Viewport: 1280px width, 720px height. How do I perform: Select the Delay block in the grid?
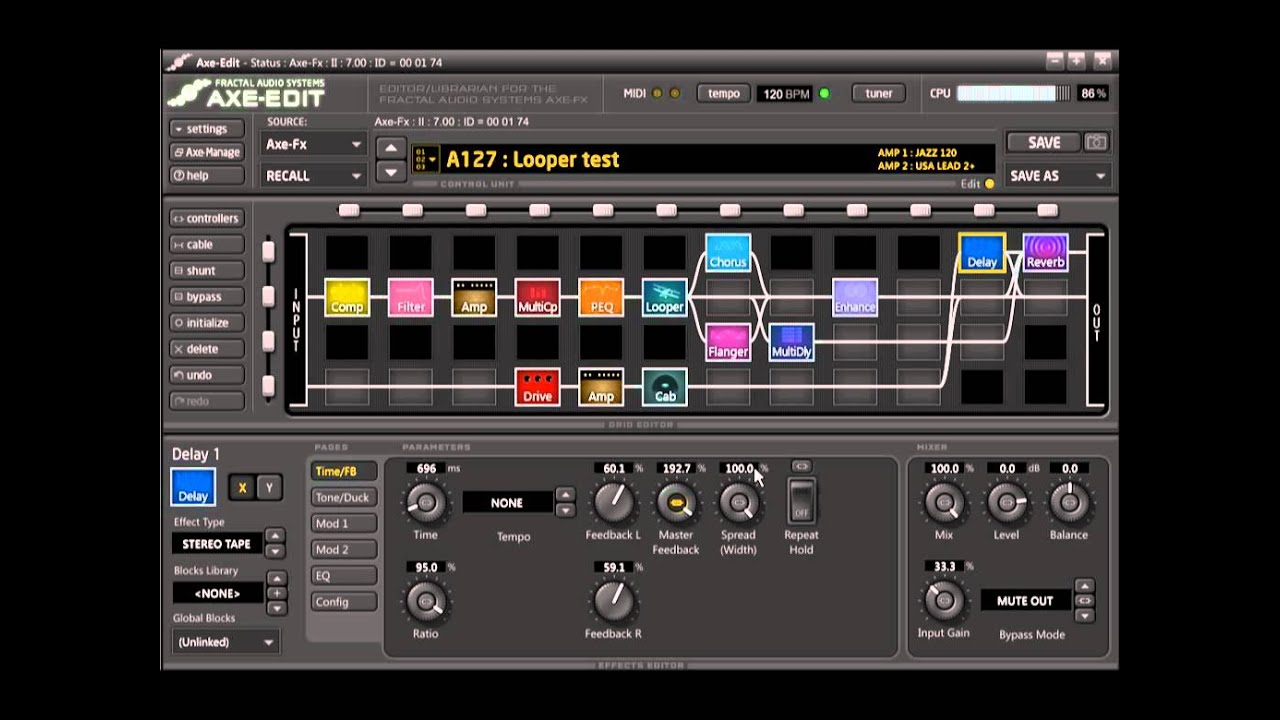point(982,252)
